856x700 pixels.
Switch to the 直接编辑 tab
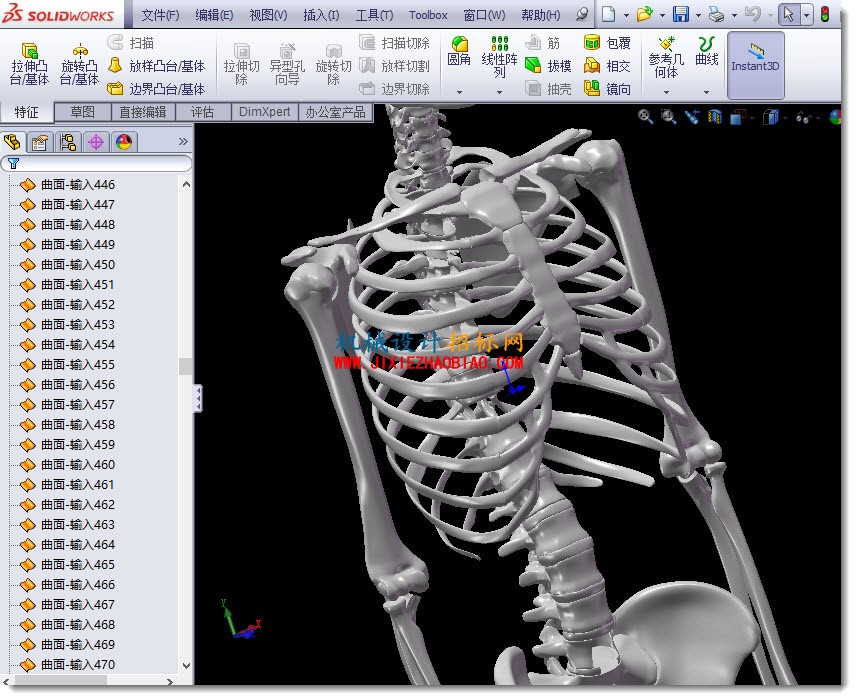142,112
